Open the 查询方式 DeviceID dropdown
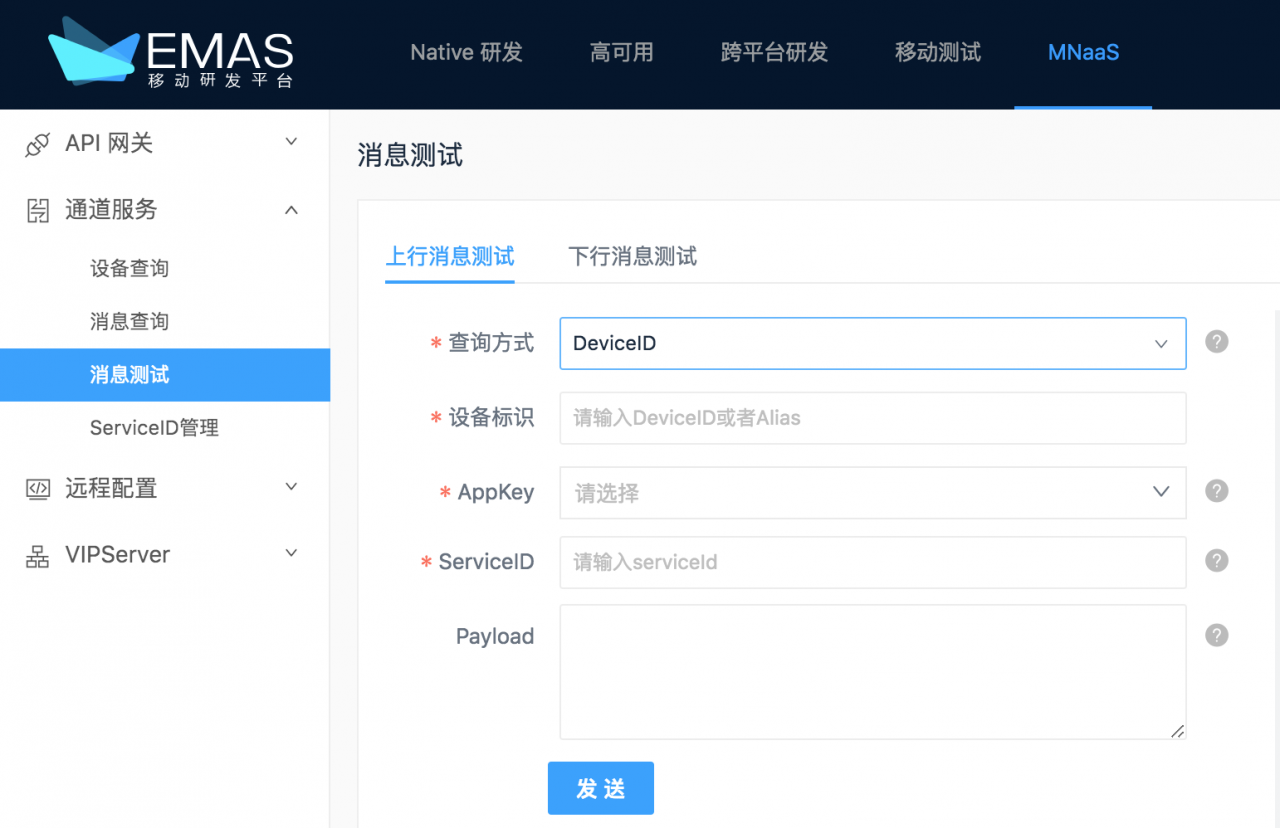Screen dimensions: 1280x828 (872, 343)
